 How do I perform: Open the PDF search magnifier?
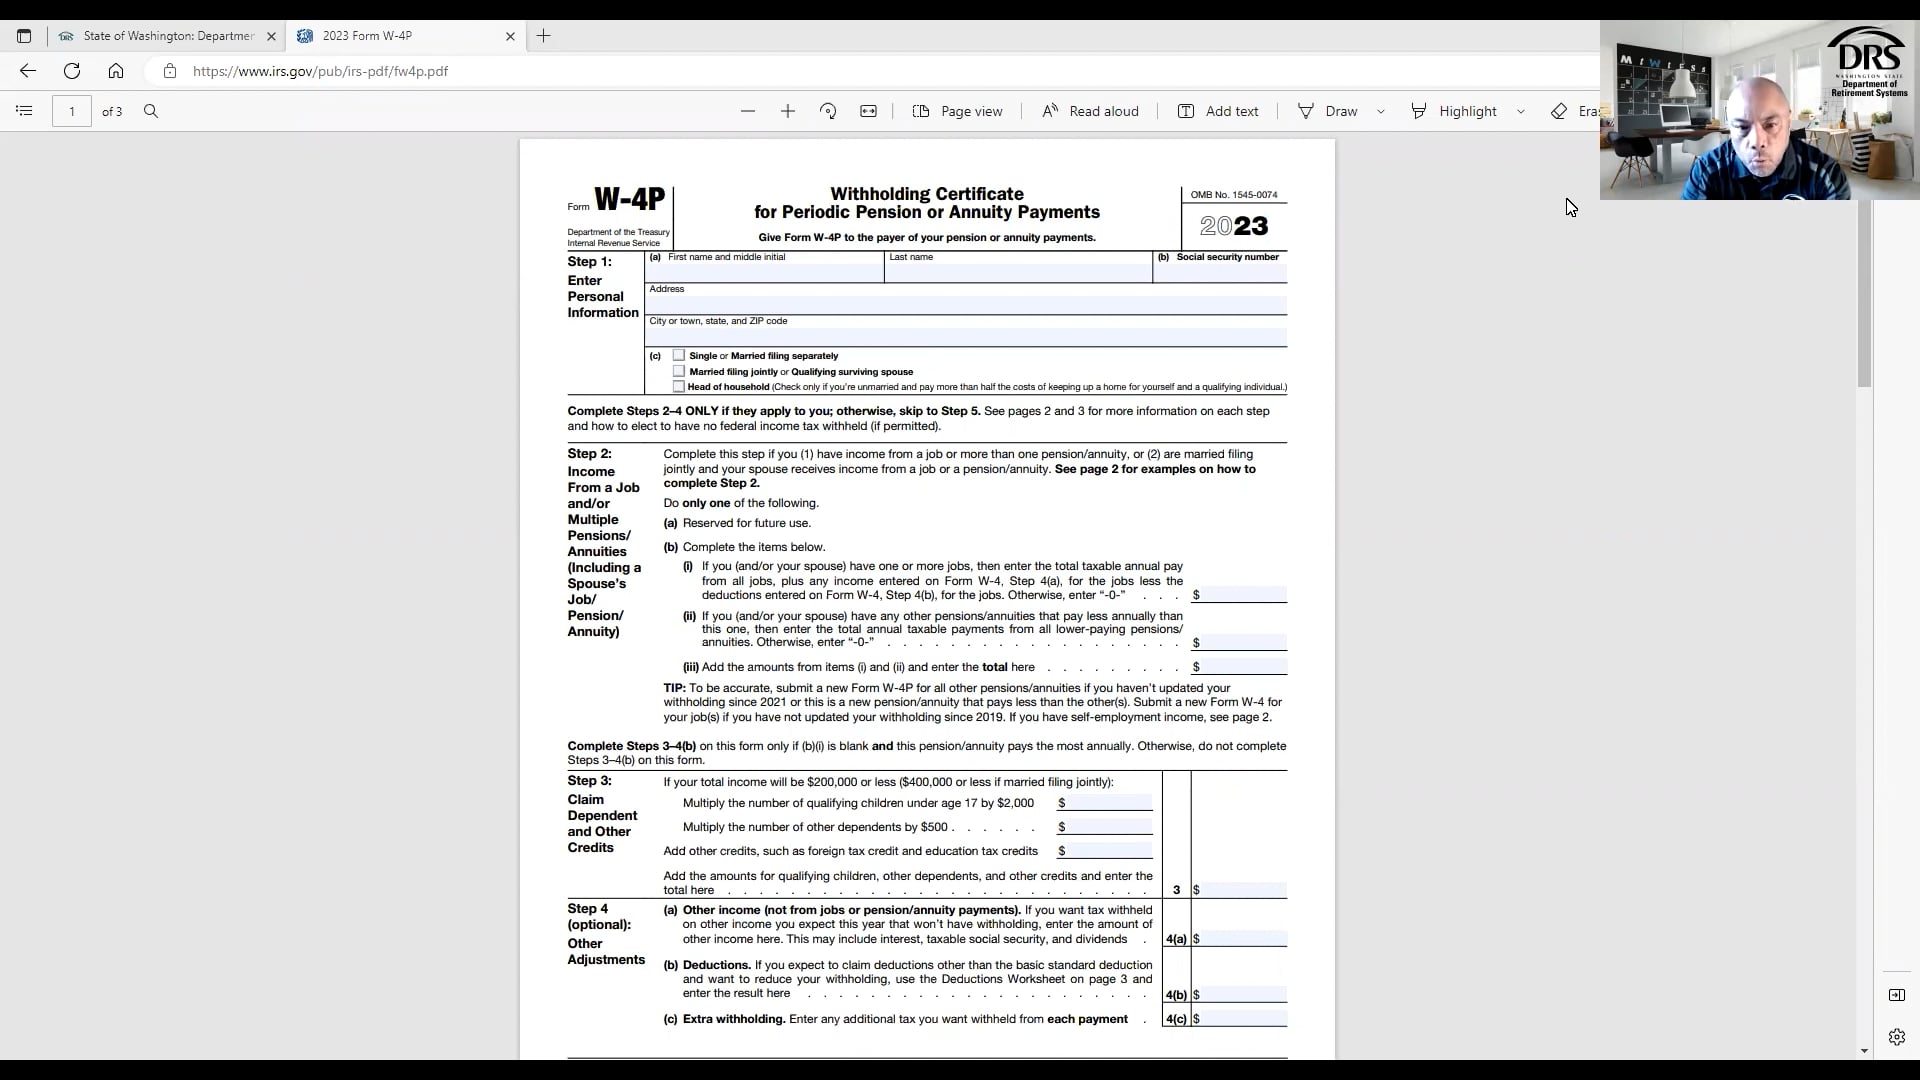151,111
